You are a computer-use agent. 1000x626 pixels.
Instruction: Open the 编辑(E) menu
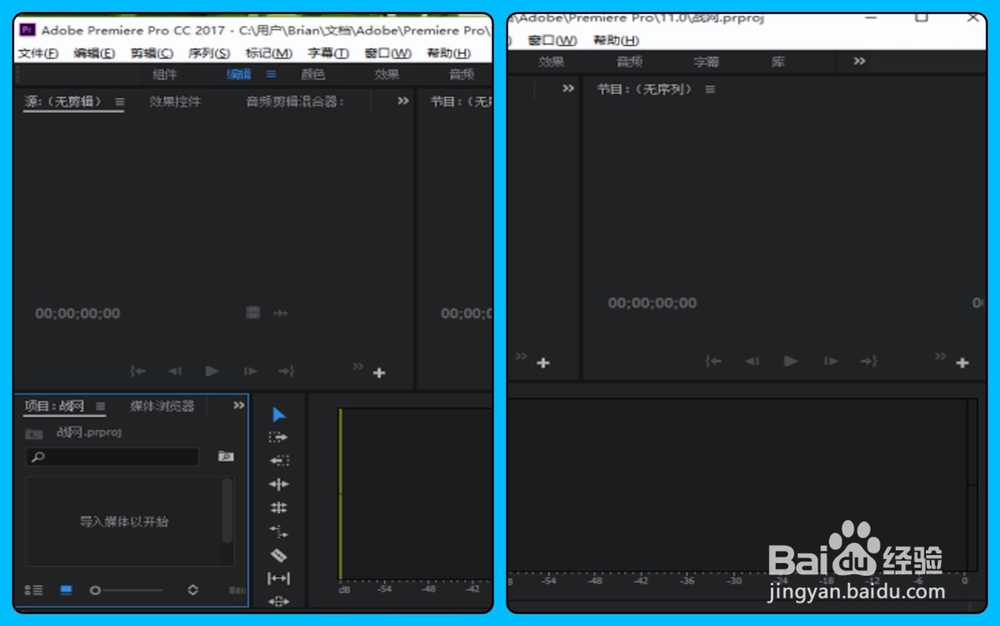94,54
